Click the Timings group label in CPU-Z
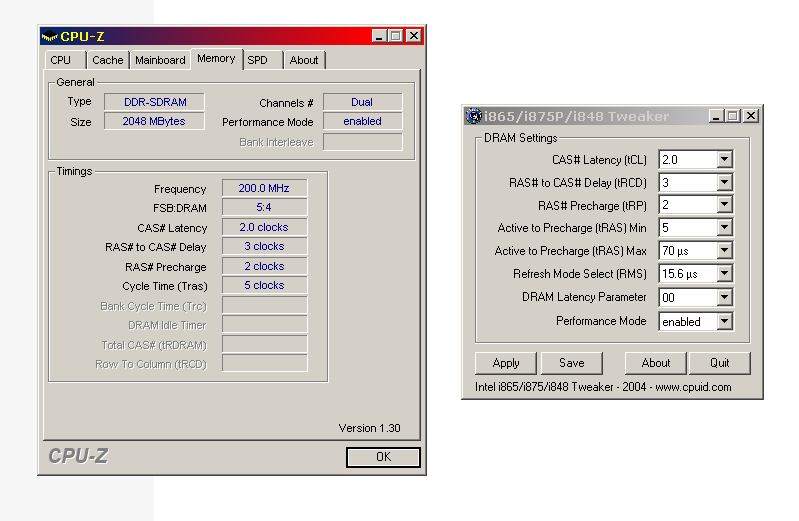The width and height of the screenshot is (799, 521). click(74, 171)
